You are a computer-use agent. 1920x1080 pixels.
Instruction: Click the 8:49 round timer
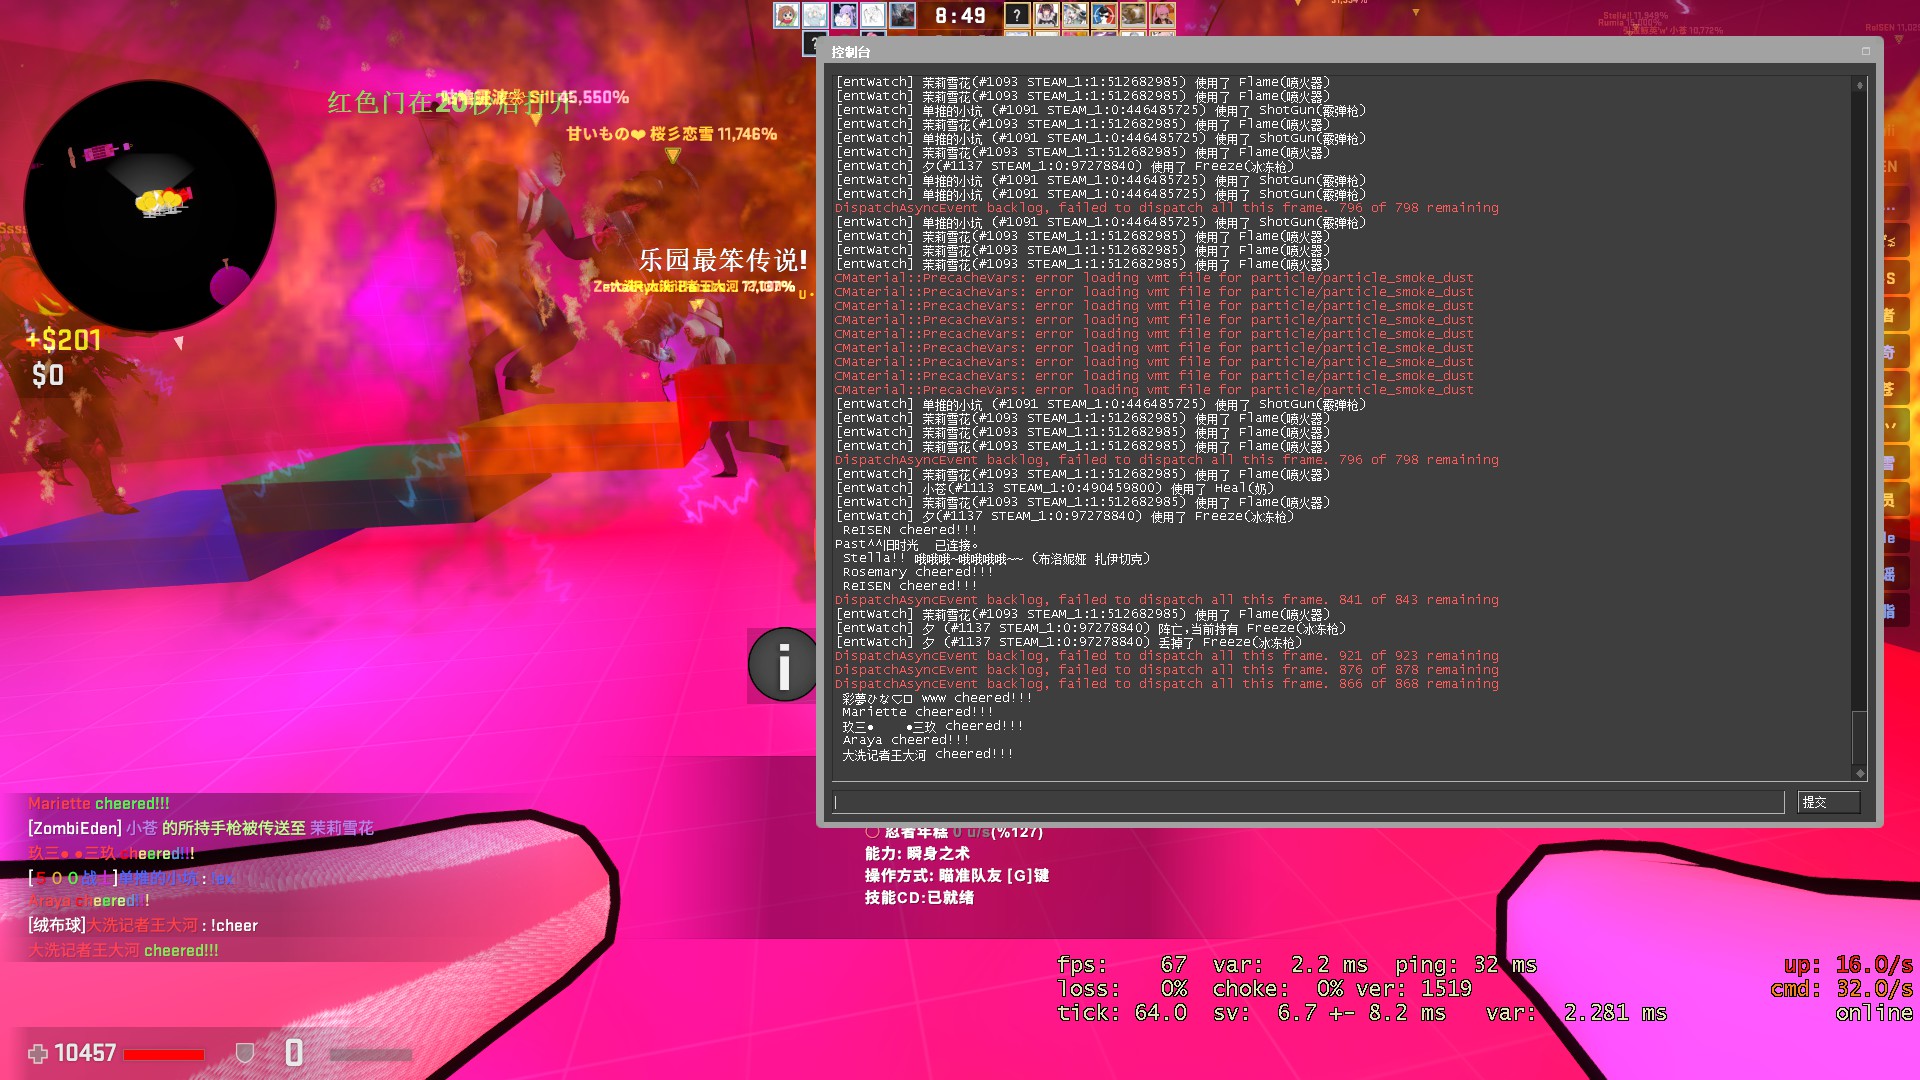point(960,16)
